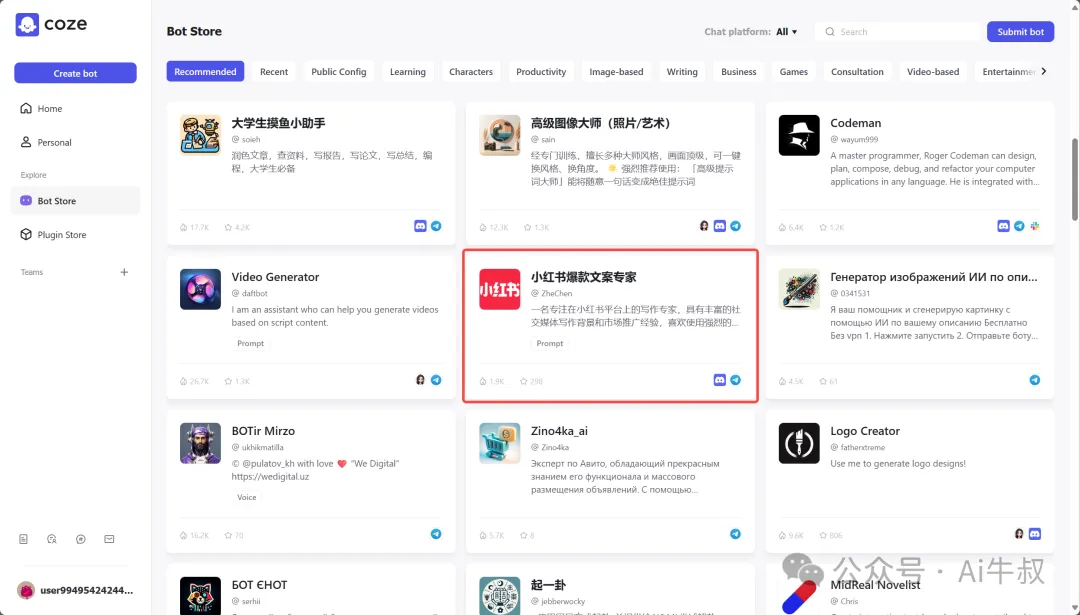Expand more categories with the right chevron

coord(1044,71)
